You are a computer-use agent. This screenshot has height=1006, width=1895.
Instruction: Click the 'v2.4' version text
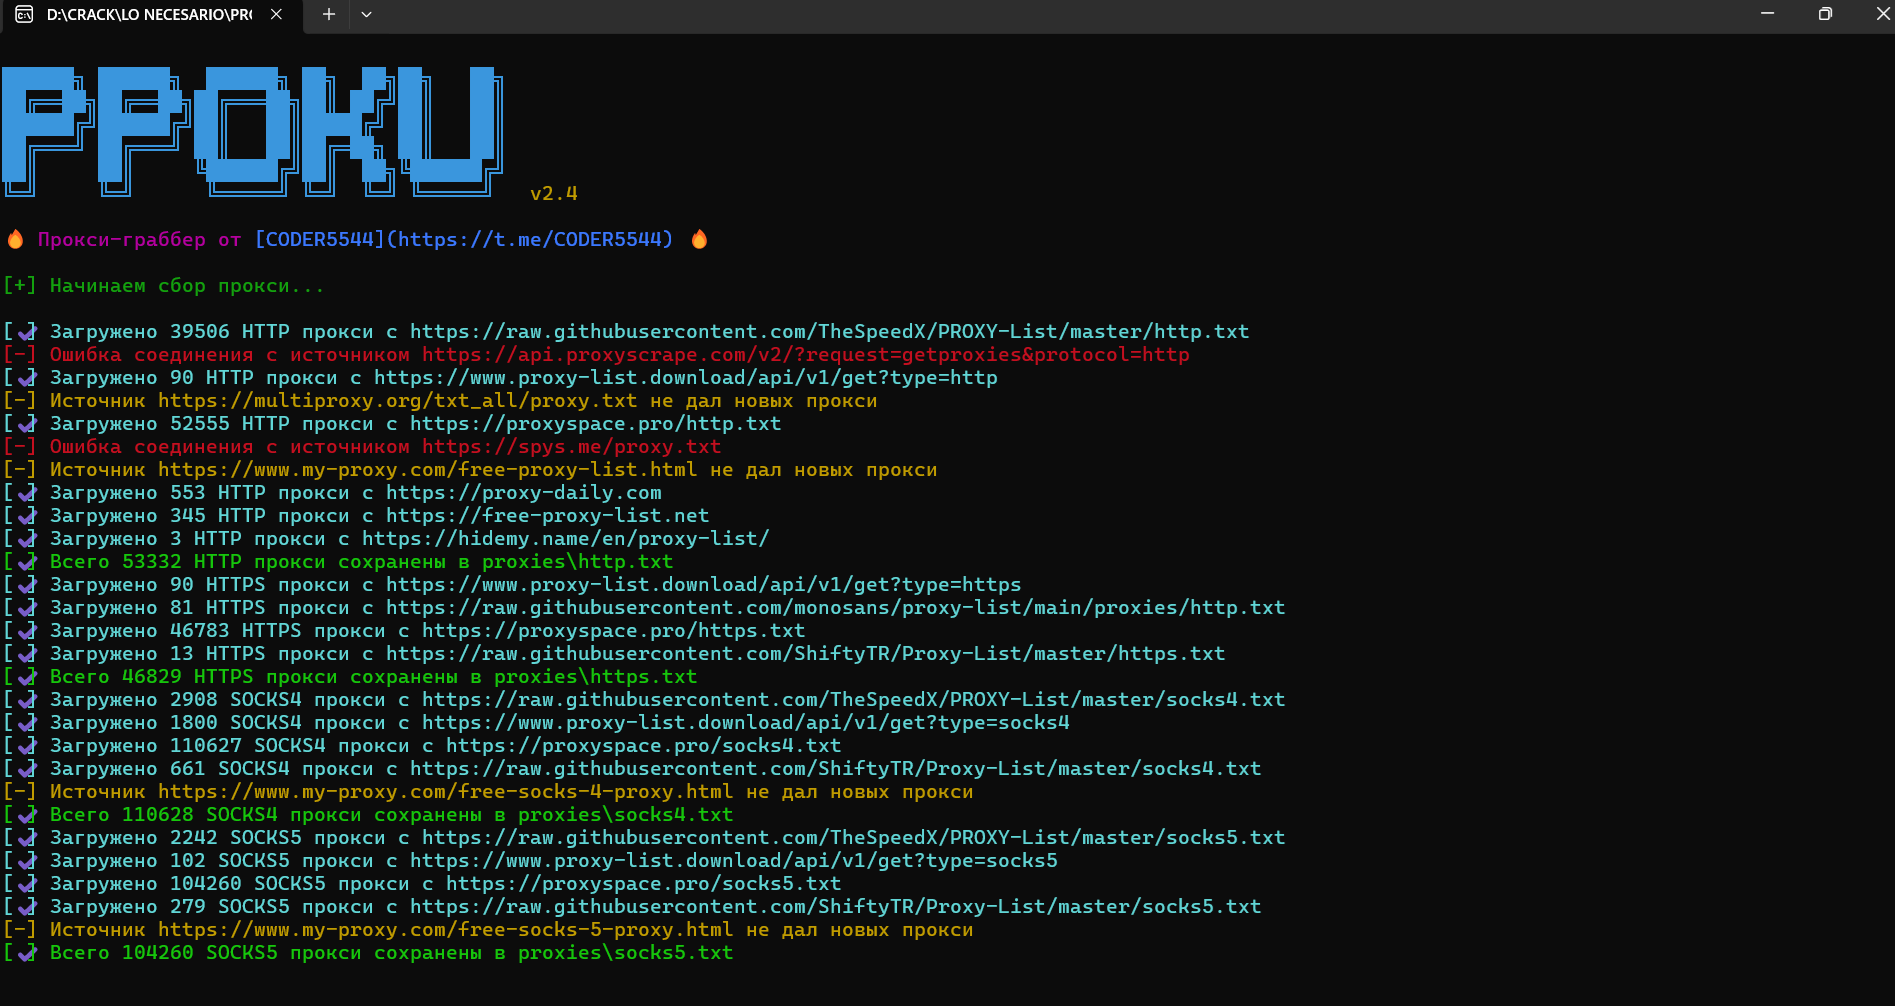point(554,193)
